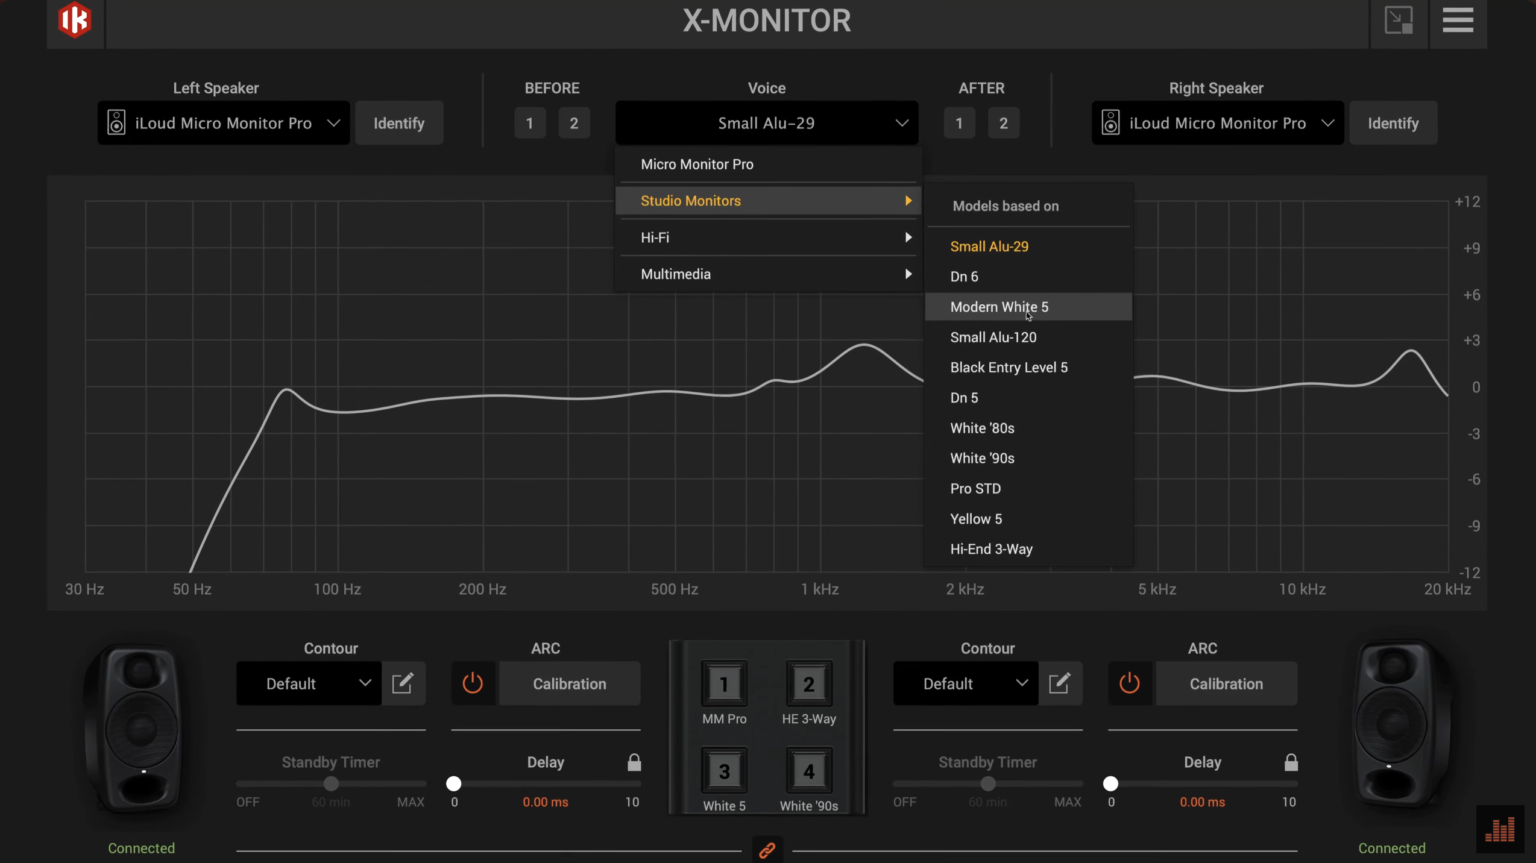Click the IK Multimedia logo icon

click(x=75, y=20)
